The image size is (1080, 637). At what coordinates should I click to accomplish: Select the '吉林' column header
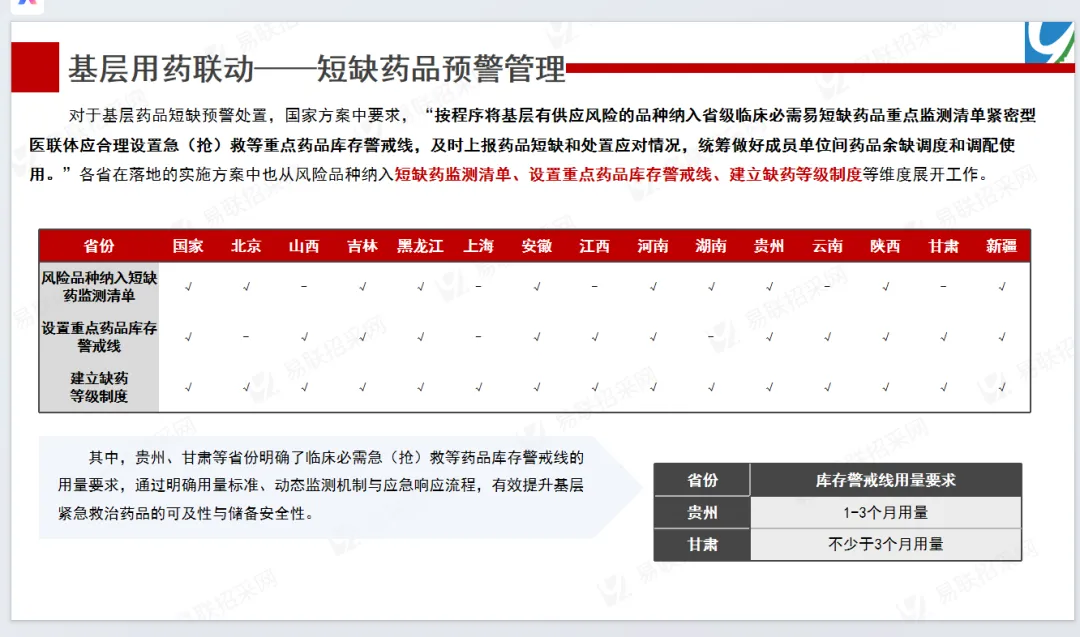pyautogui.click(x=362, y=246)
